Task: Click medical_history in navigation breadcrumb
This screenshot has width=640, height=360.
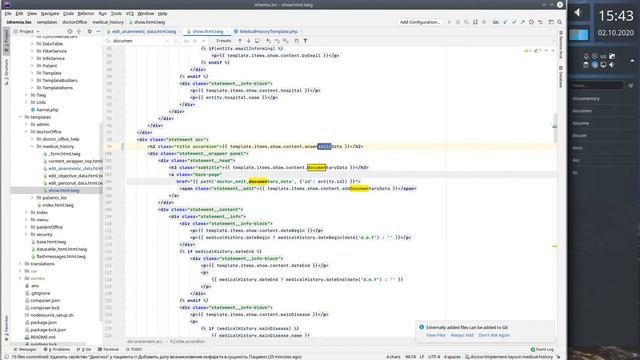Action: pyautogui.click(x=108, y=22)
